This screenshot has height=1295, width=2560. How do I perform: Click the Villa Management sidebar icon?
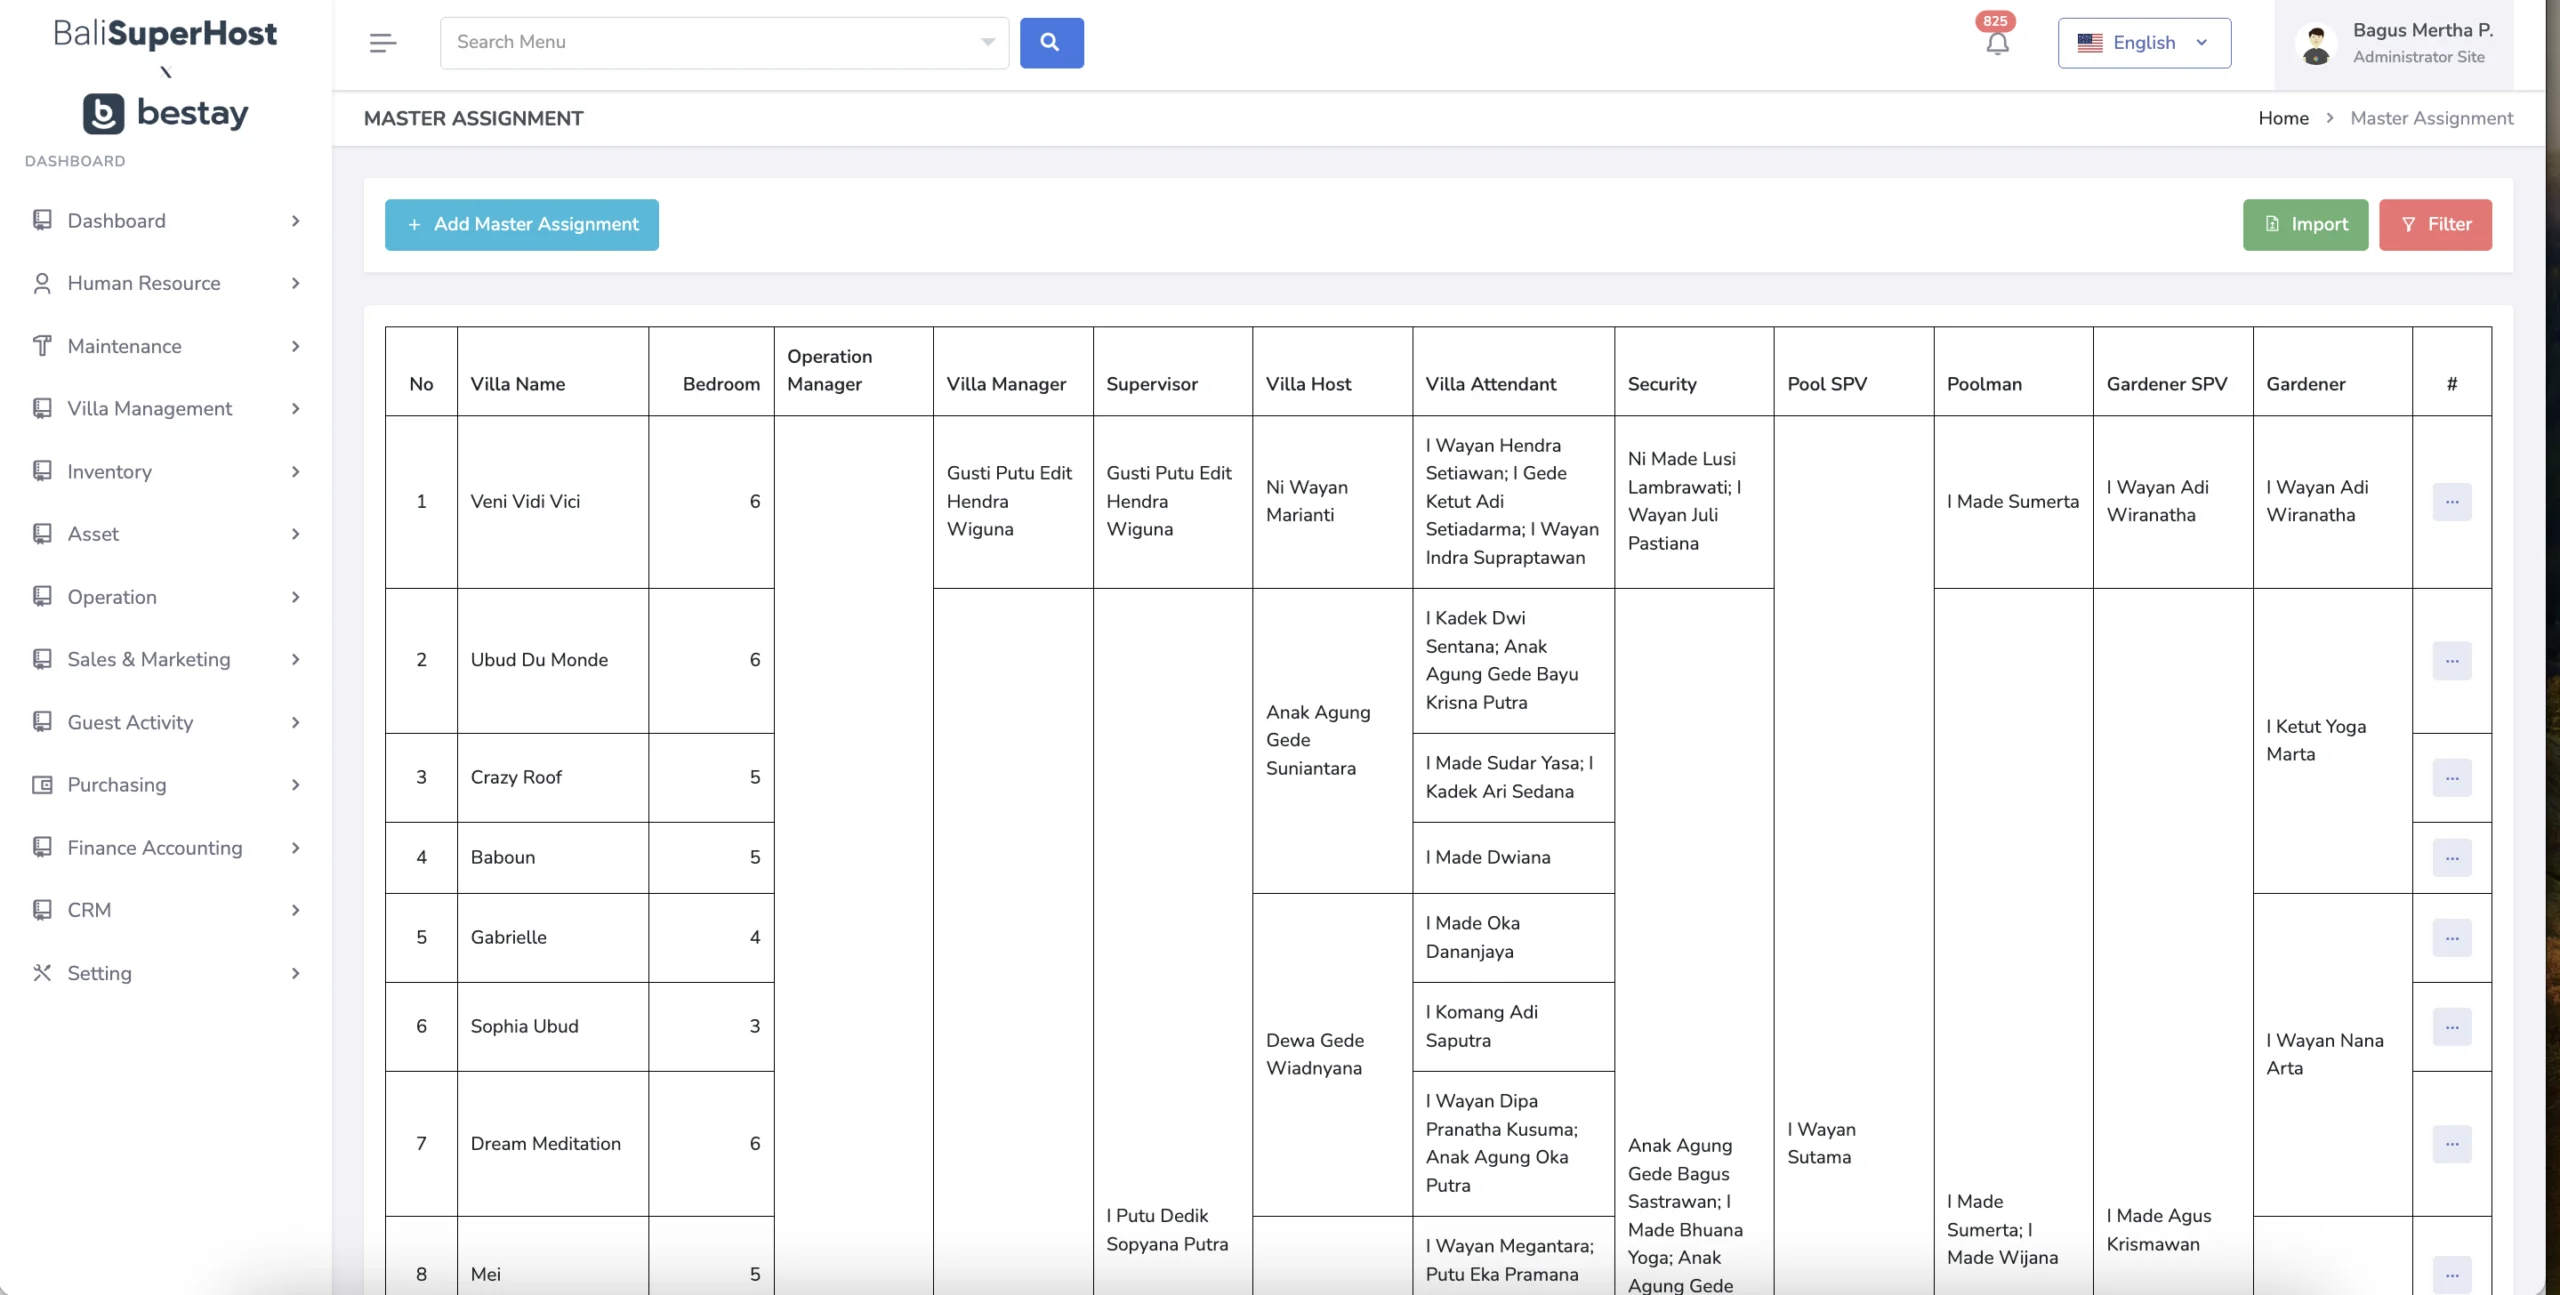(x=42, y=408)
